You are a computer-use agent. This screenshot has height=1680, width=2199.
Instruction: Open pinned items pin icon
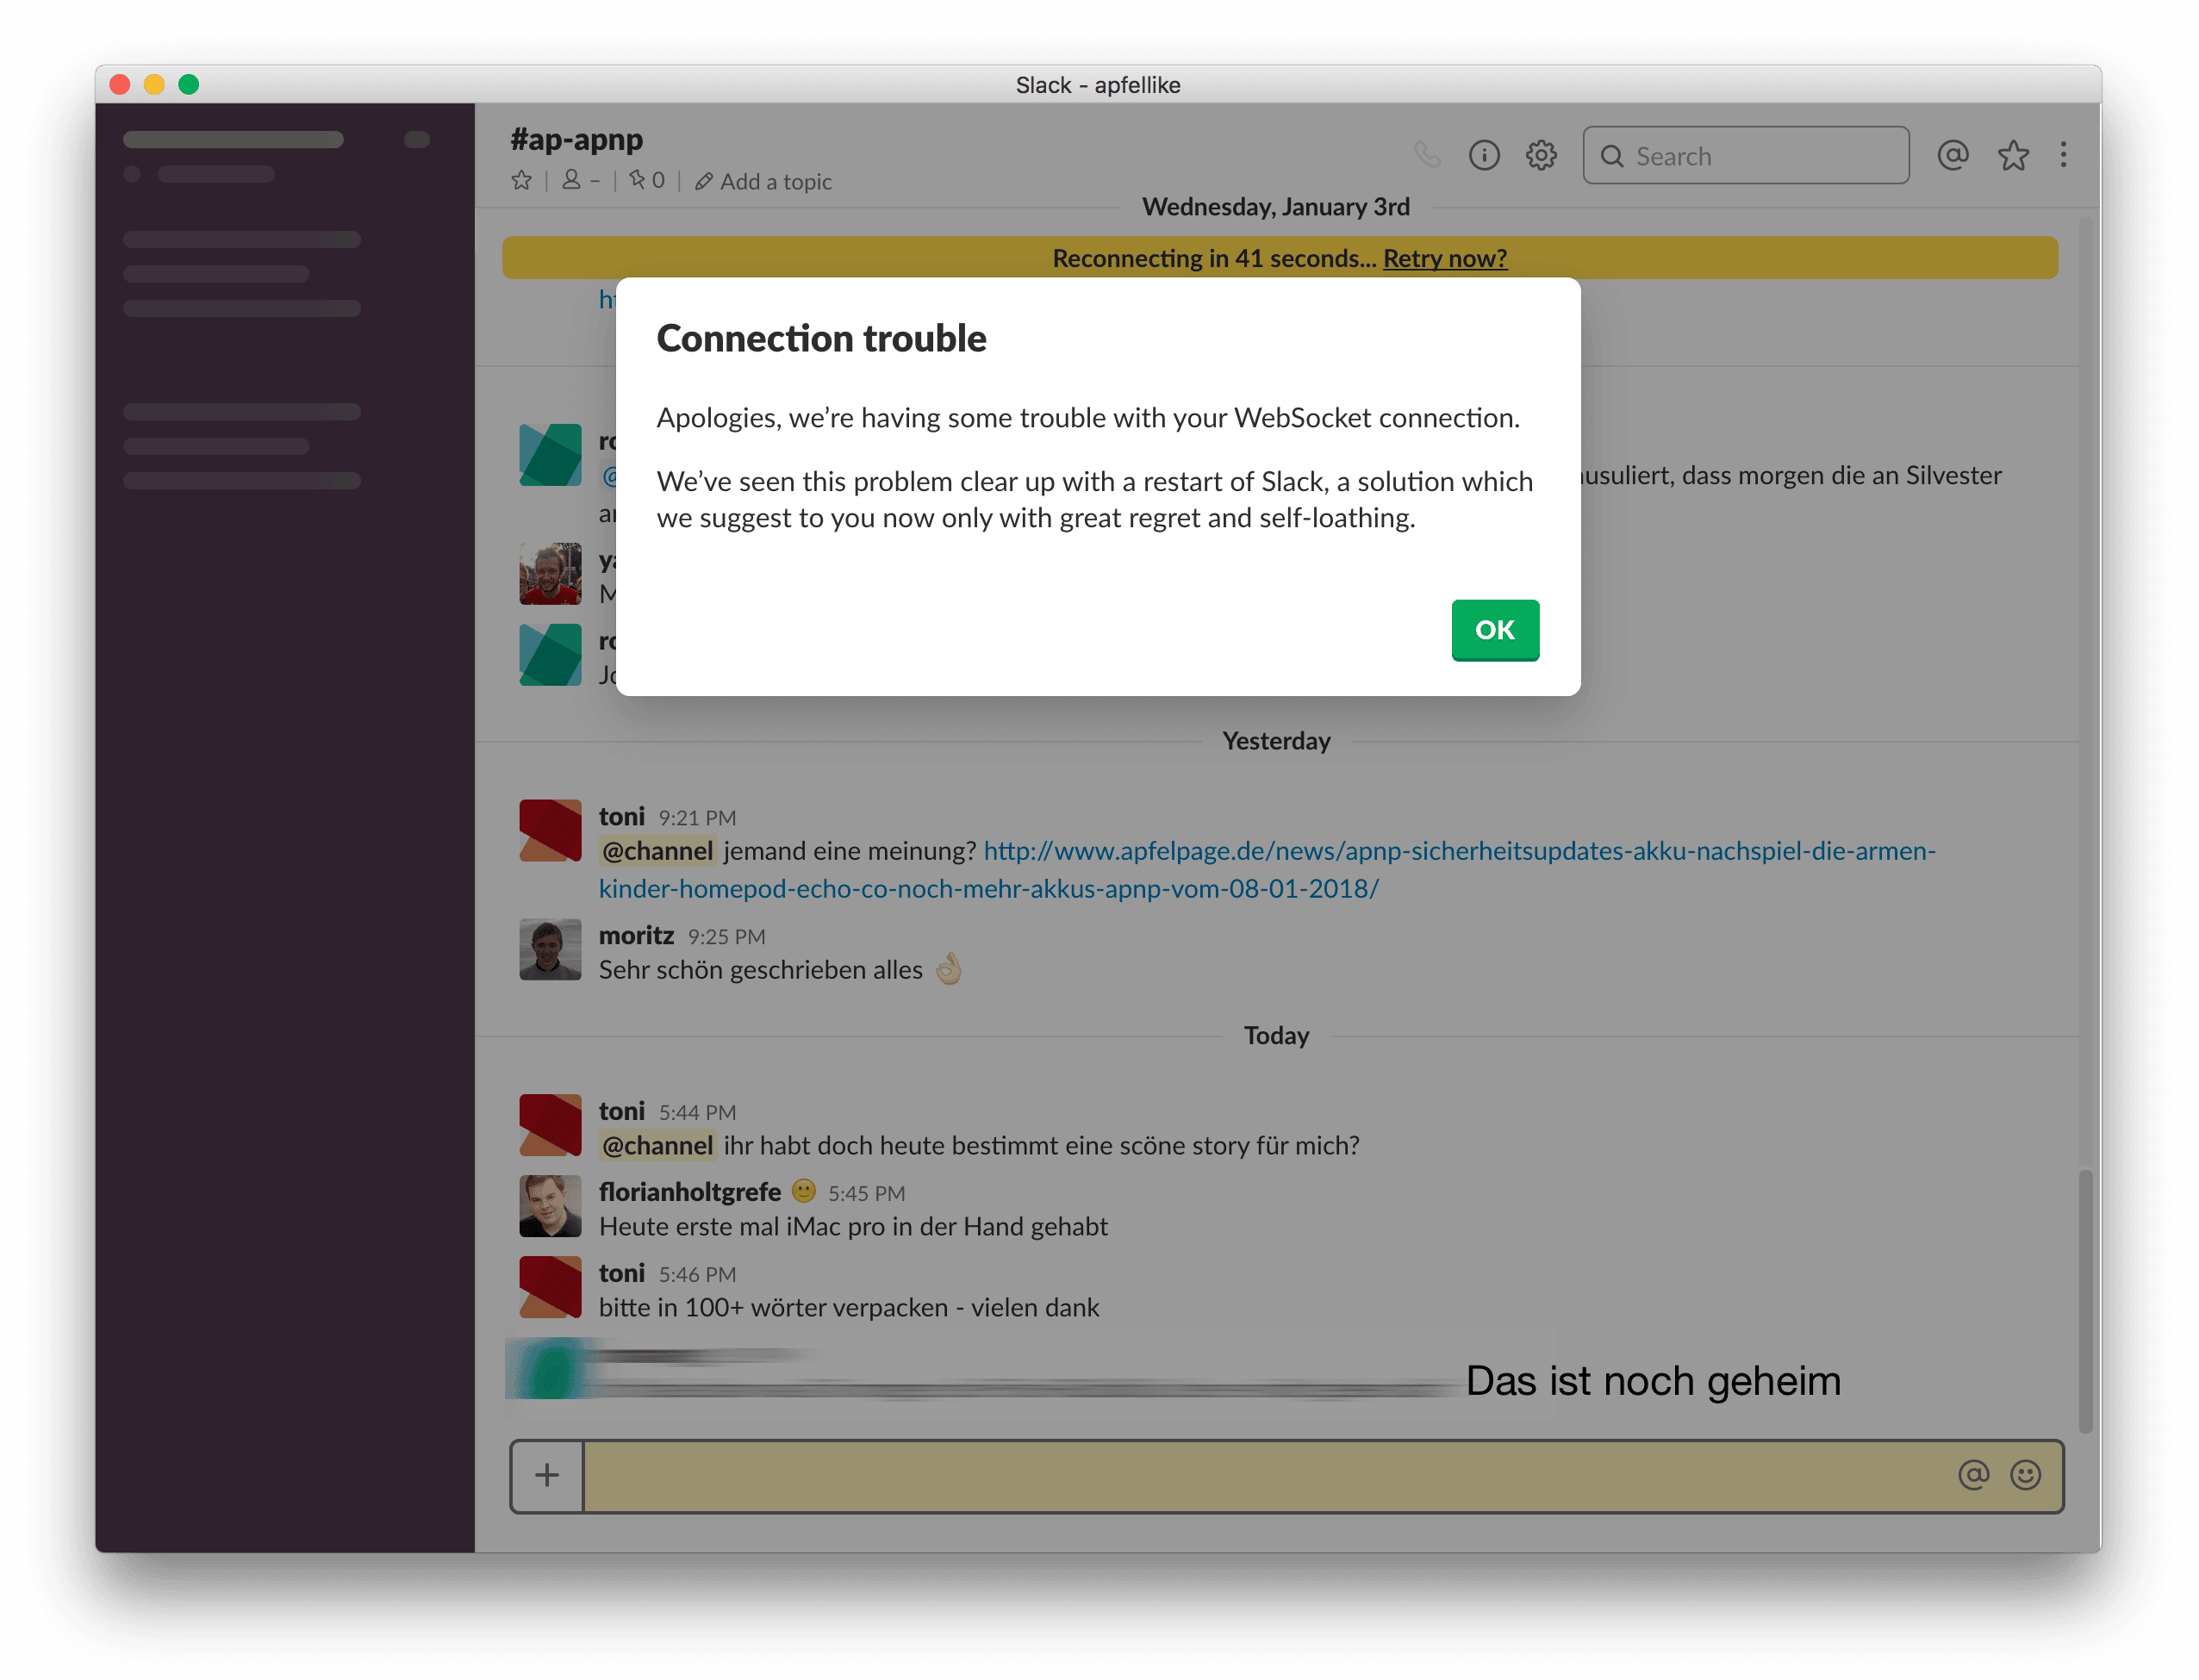point(637,180)
